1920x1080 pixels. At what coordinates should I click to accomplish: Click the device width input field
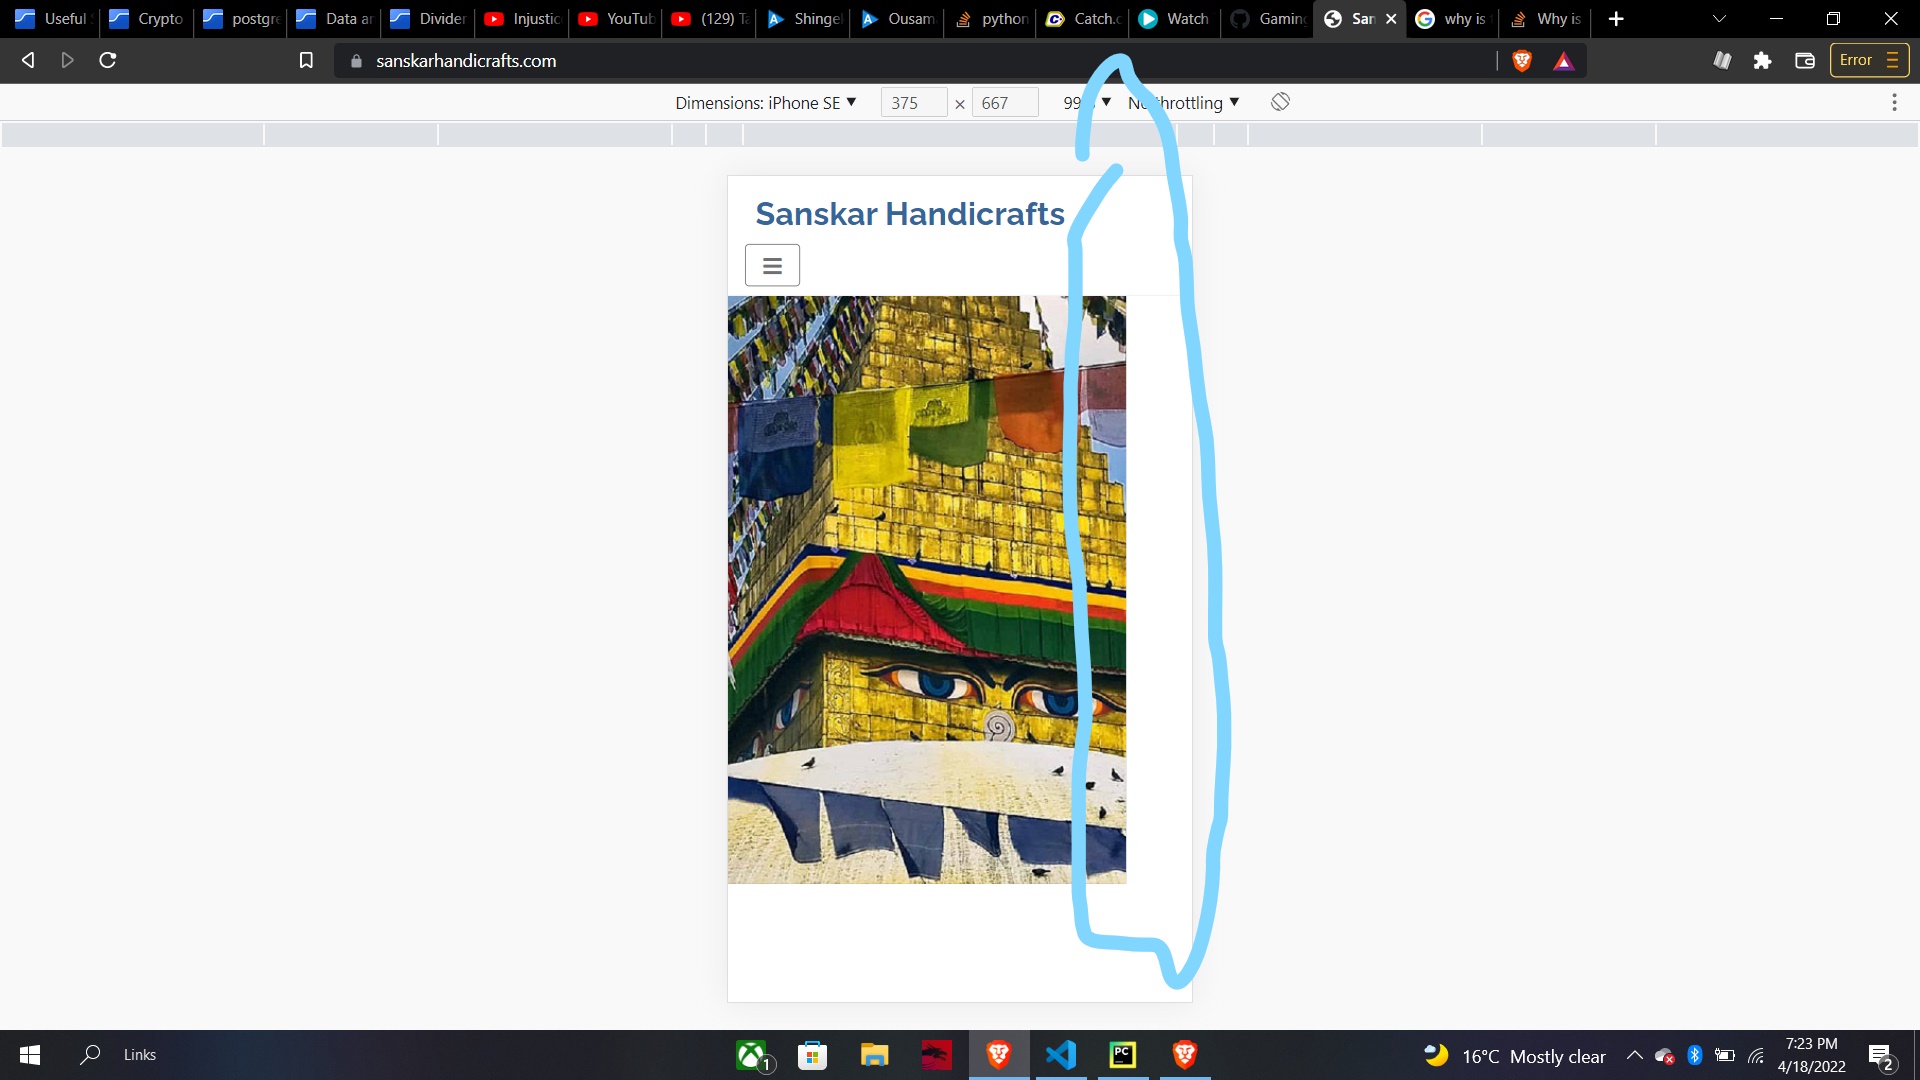pos(911,103)
